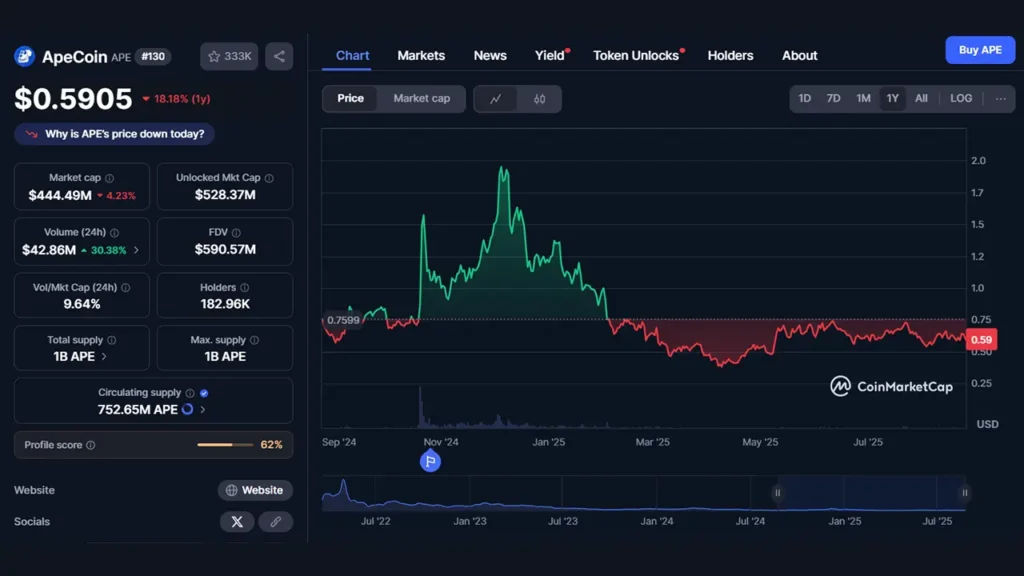Show Market cap info tooltip icon
1024x576 pixels.
point(110,178)
